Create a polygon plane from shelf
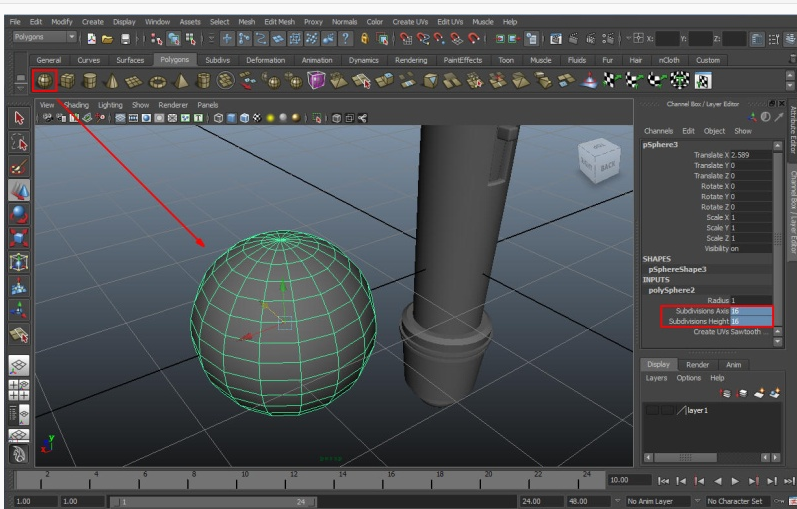Image resolution: width=797 pixels, height=509 pixels. [x=134, y=81]
